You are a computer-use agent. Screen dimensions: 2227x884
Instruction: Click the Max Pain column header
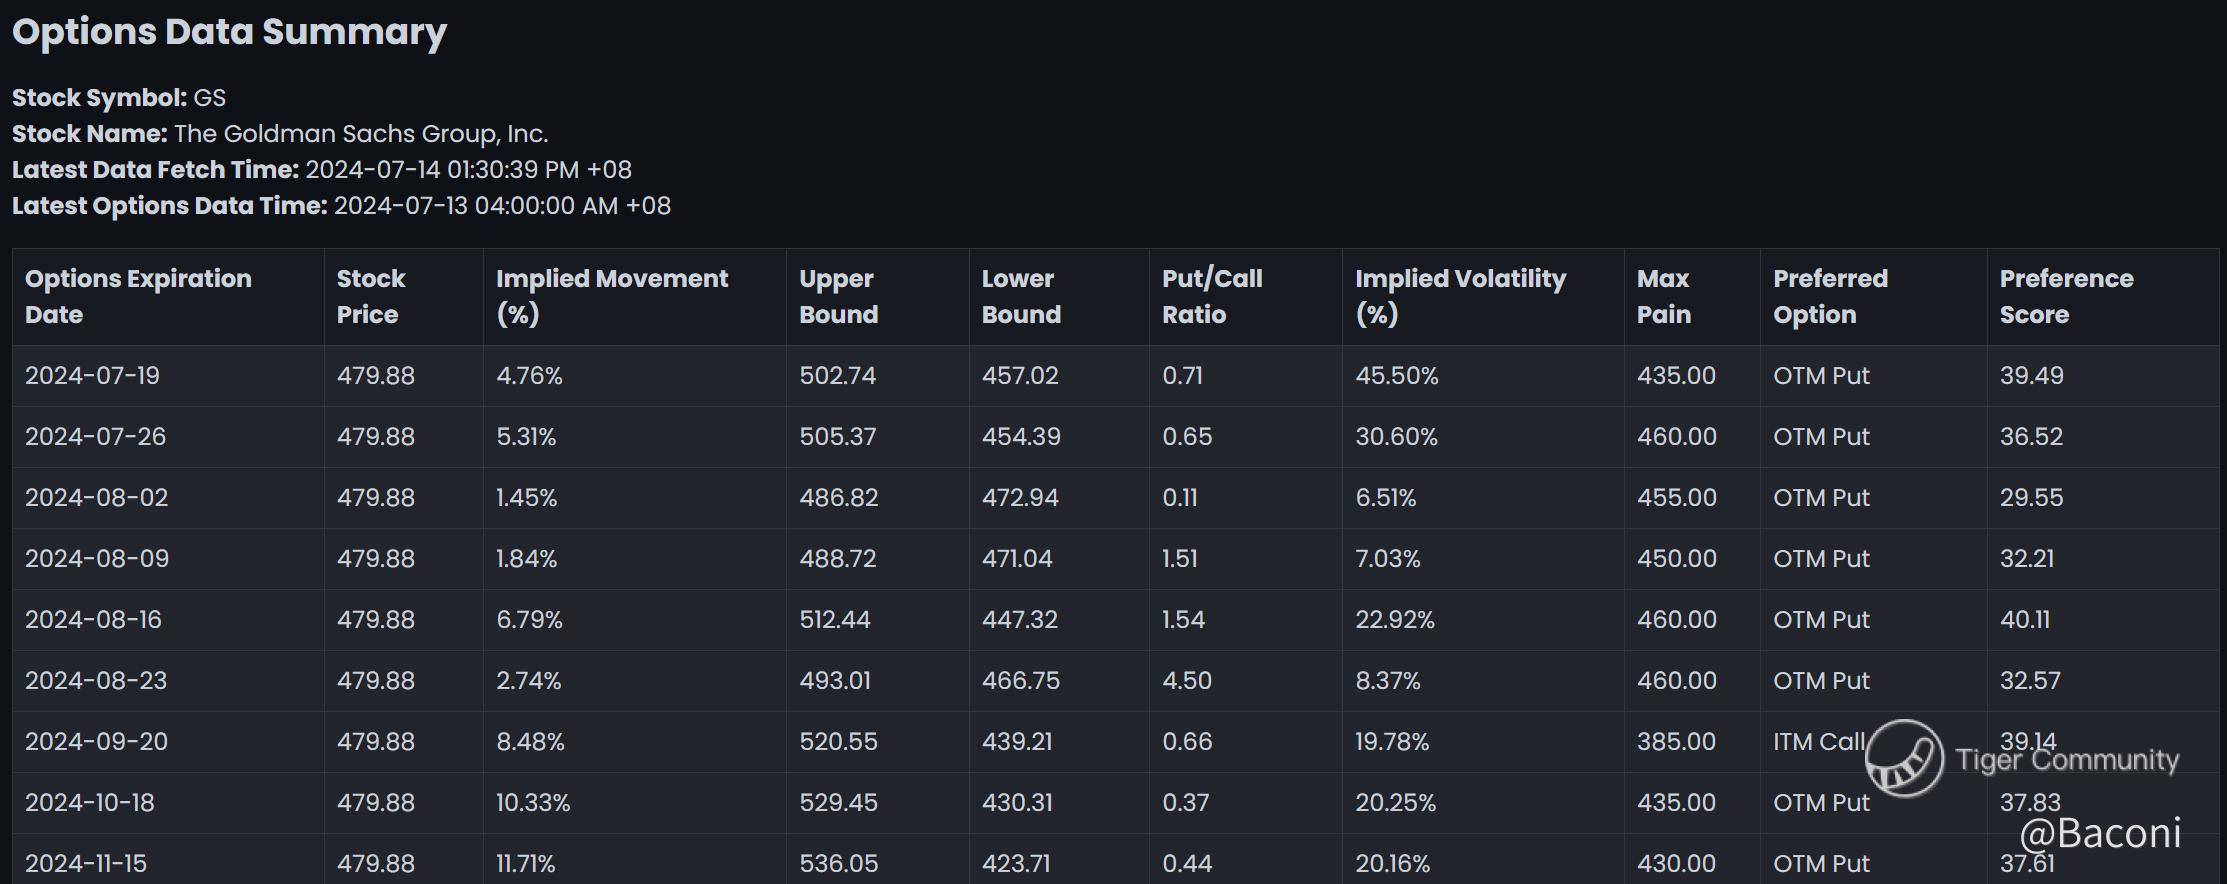point(1664,296)
